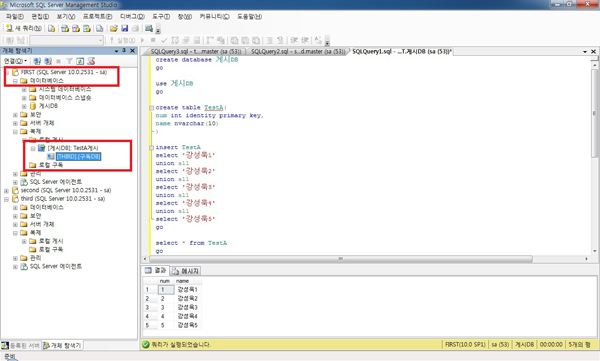Click the Cancel Executing Query stop icon
The height and width of the screenshot is (361, 600).
(x=153, y=40)
